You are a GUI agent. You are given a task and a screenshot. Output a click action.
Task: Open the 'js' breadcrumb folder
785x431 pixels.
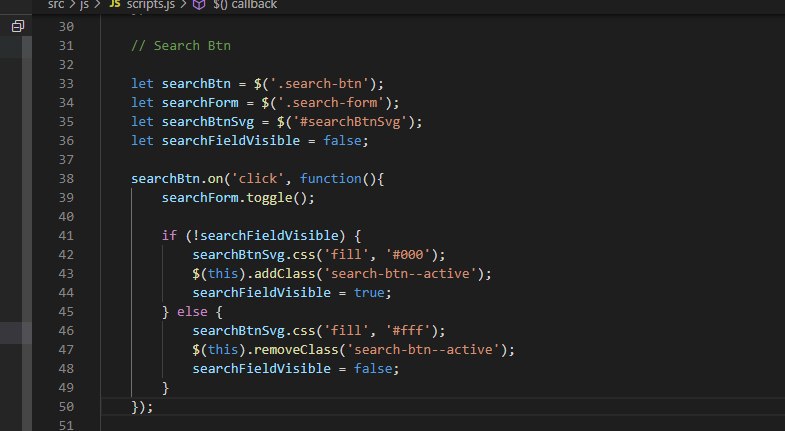tap(85, 5)
